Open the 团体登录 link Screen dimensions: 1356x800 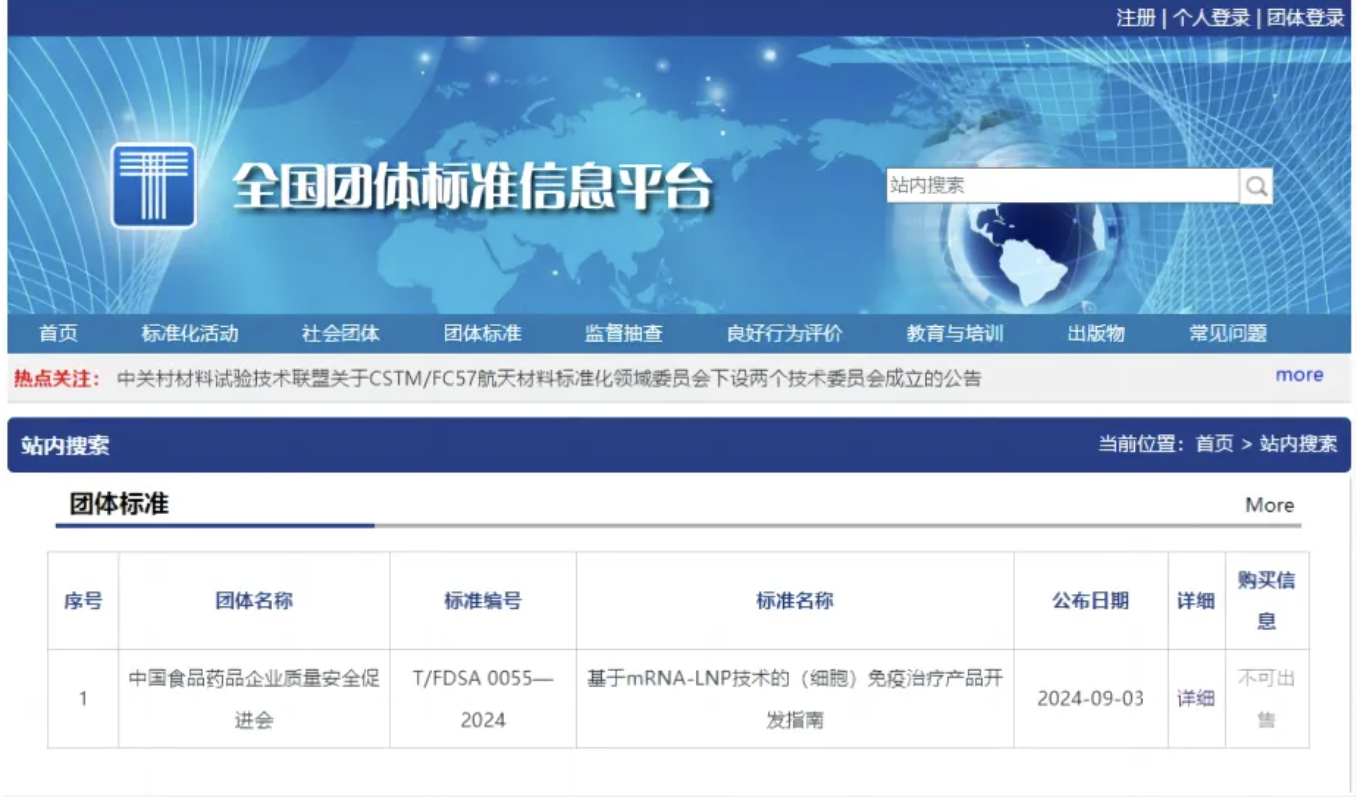[1305, 17]
